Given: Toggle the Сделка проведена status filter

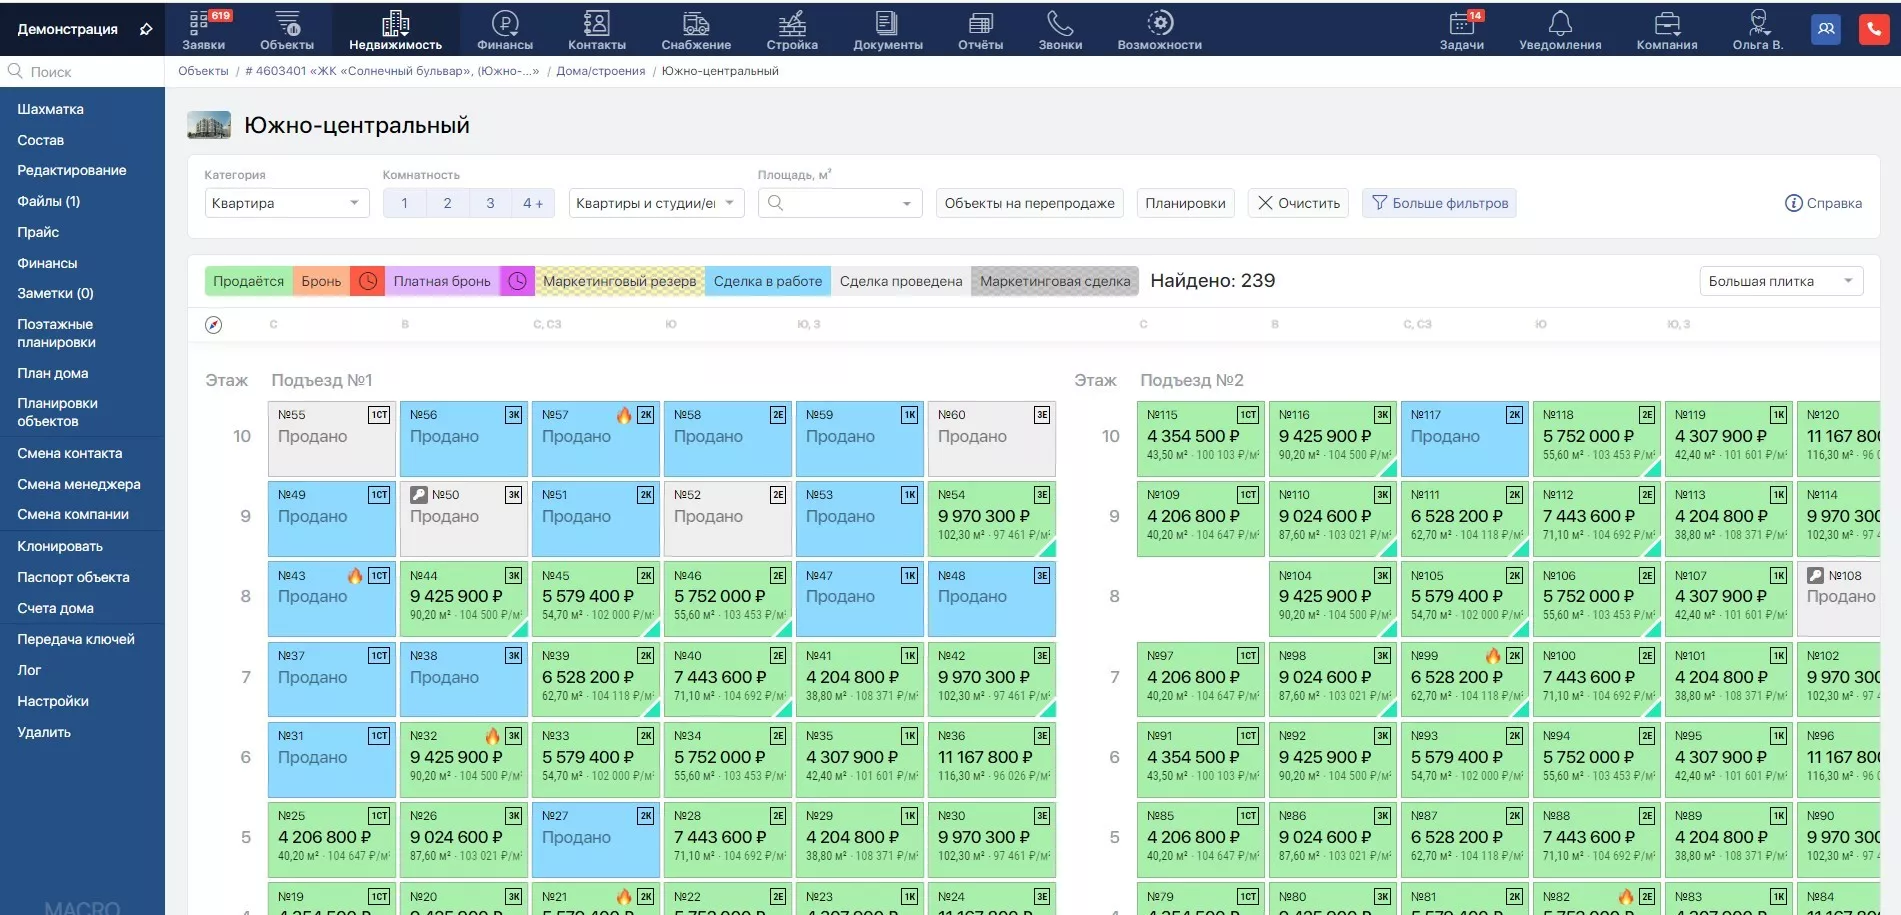Looking at the screenshot, I should coord(899,281).
